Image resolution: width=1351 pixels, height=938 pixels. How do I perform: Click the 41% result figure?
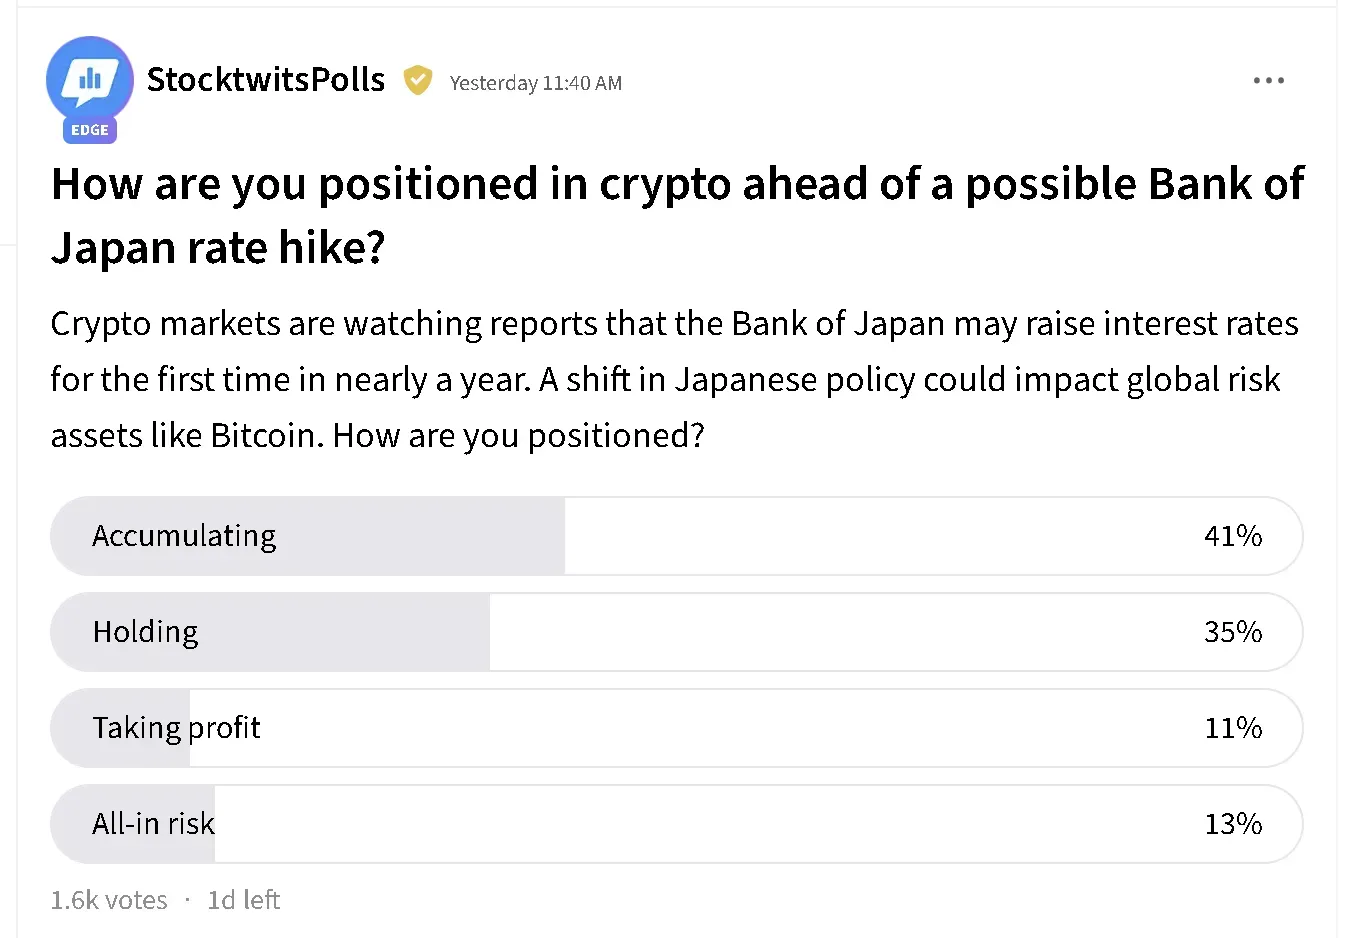(1232, 536)
